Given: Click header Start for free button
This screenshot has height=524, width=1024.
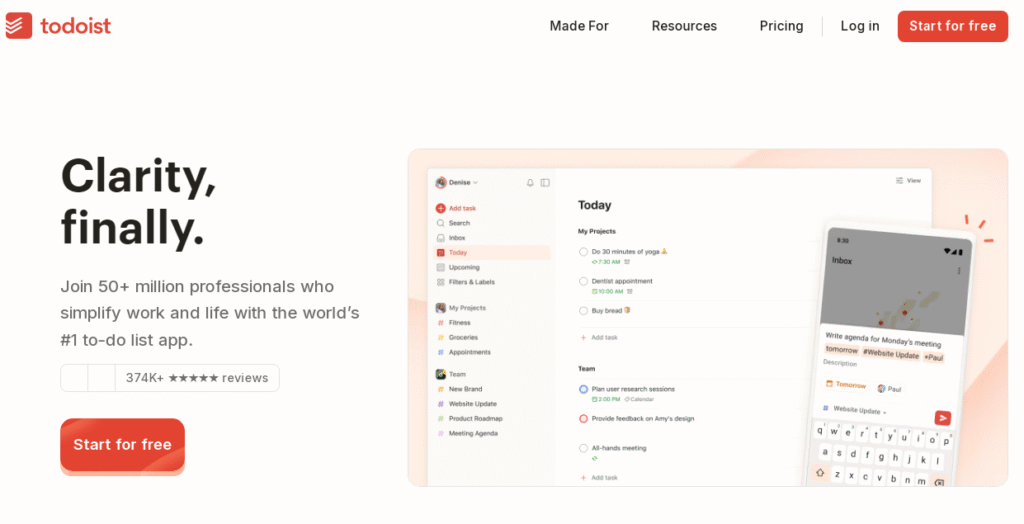Looking at the screenshot, I should point(952,26).
